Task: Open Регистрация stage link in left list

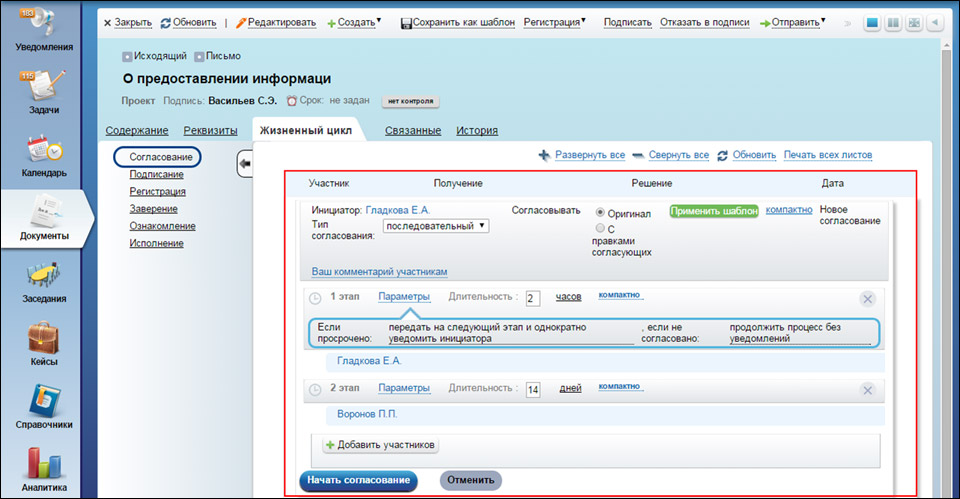Action: click(157, 192)
